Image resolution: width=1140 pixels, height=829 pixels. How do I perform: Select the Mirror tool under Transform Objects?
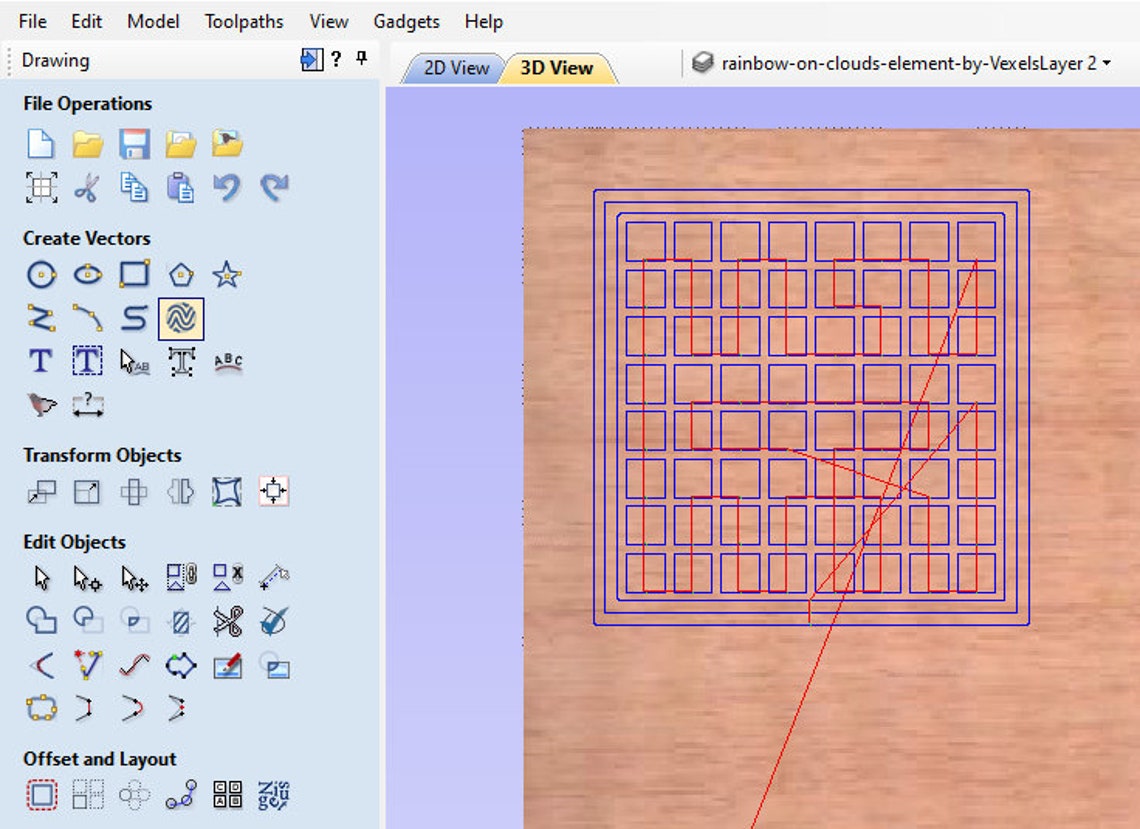(x=181, y=492)
